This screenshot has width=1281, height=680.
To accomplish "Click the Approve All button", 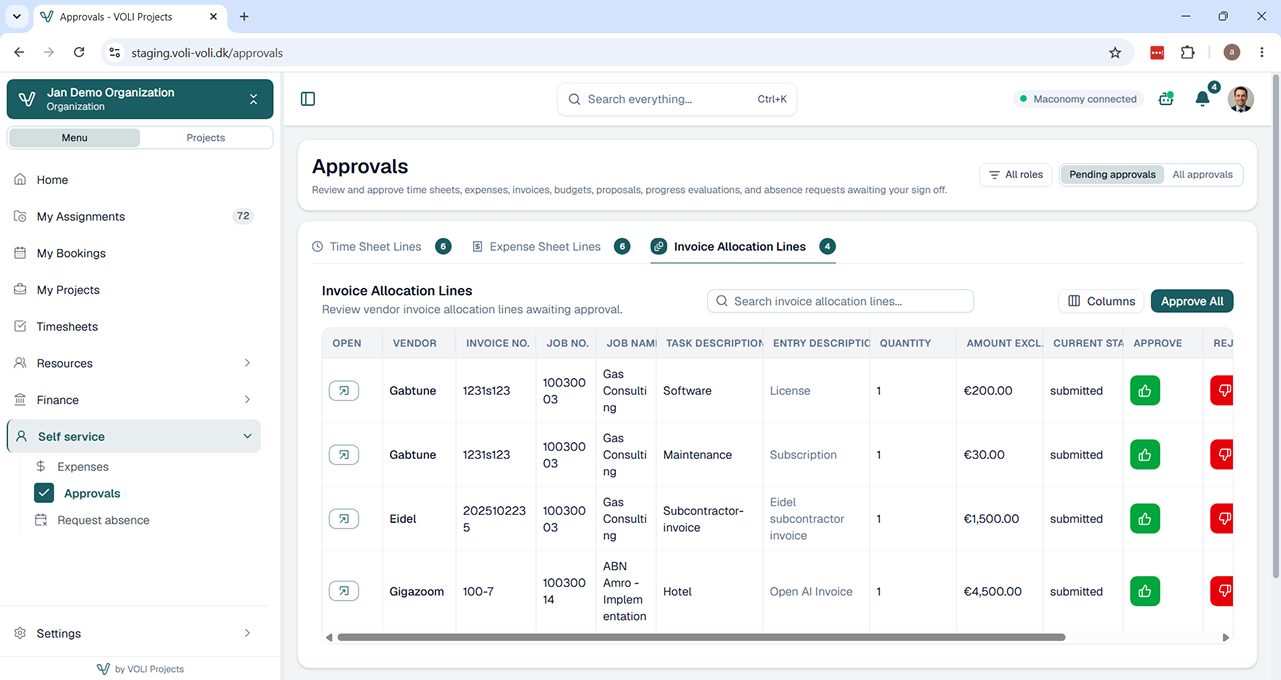I will click(x=1192, y=301).
